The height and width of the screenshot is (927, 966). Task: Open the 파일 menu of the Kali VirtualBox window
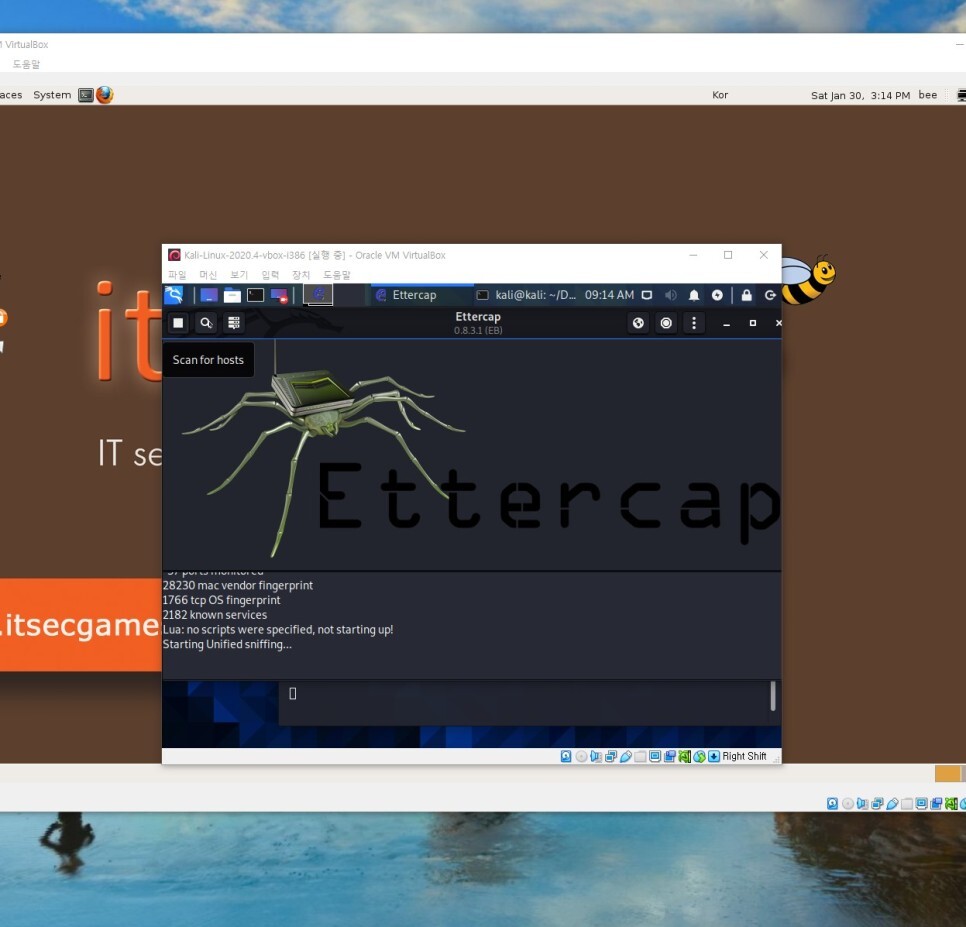pyautogui.click(x=177, y=275)
